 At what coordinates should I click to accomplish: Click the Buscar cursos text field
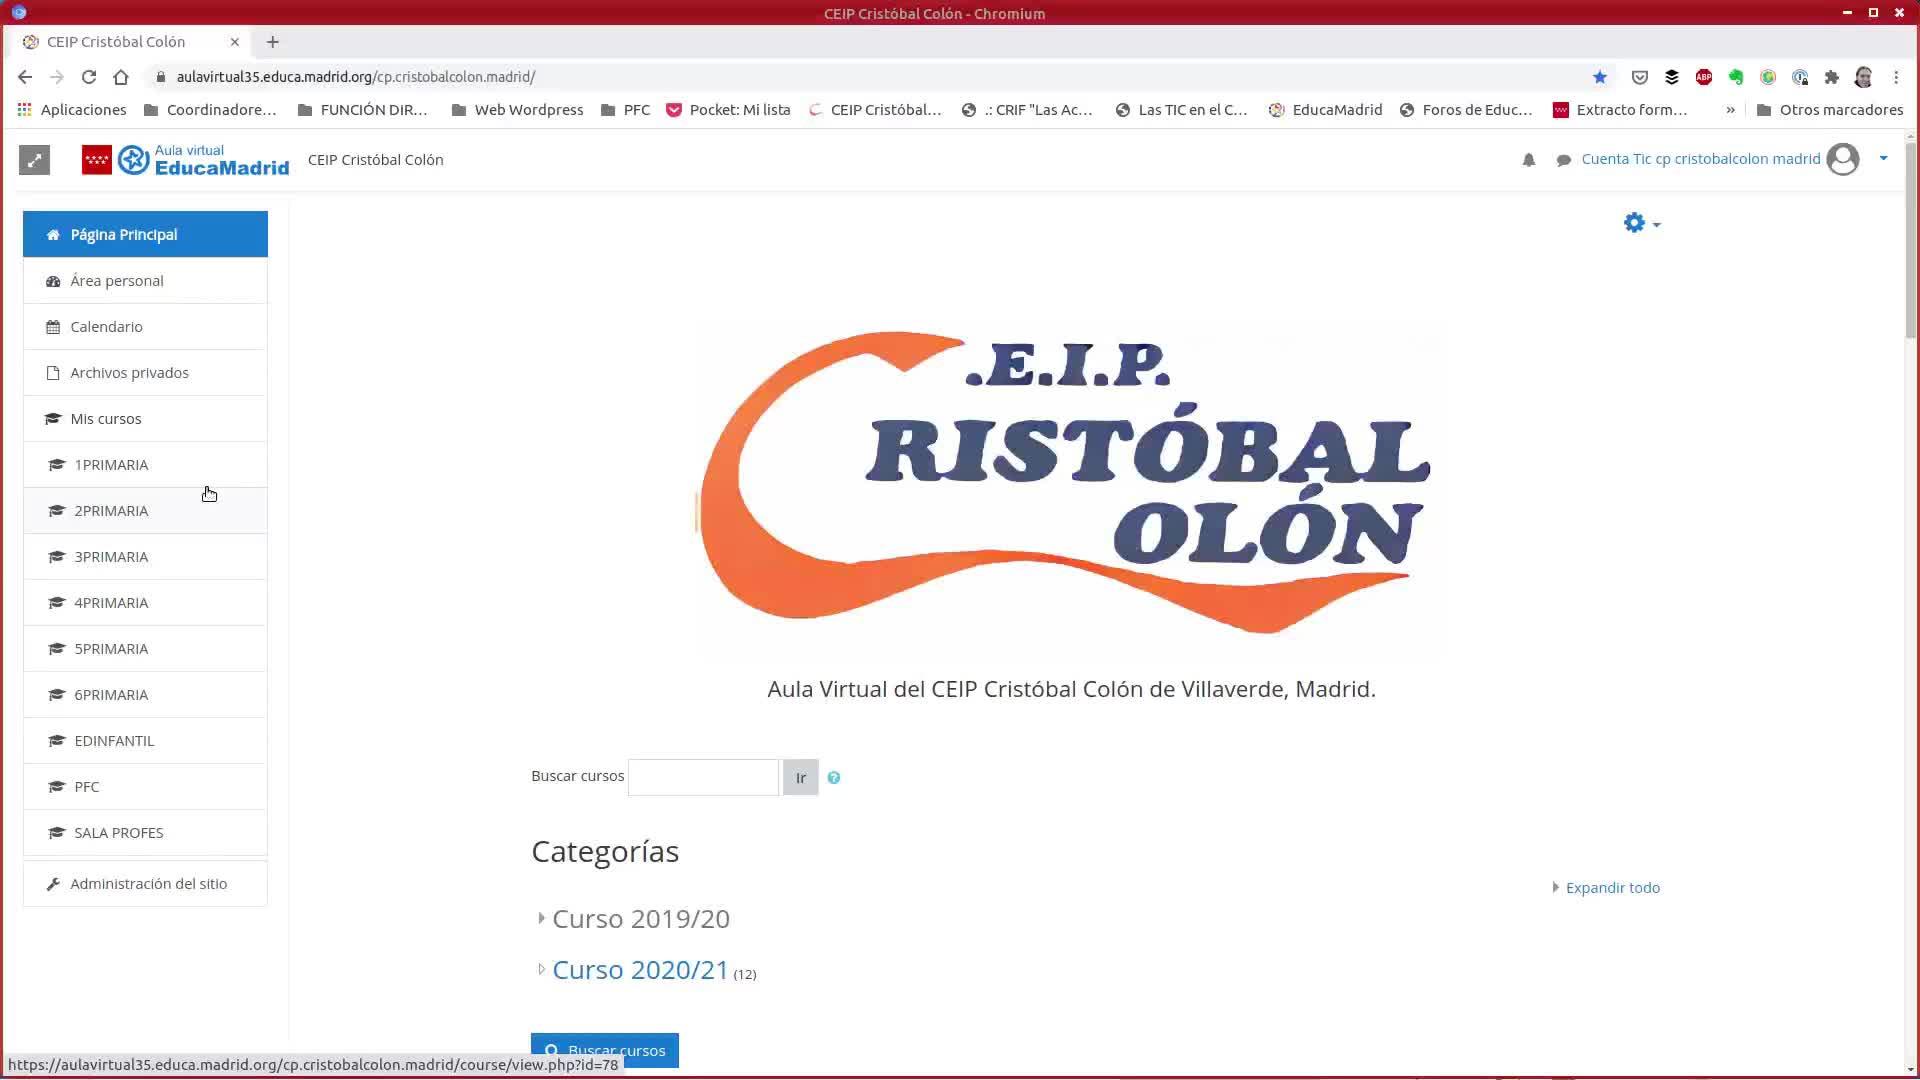tap(703, 777)
